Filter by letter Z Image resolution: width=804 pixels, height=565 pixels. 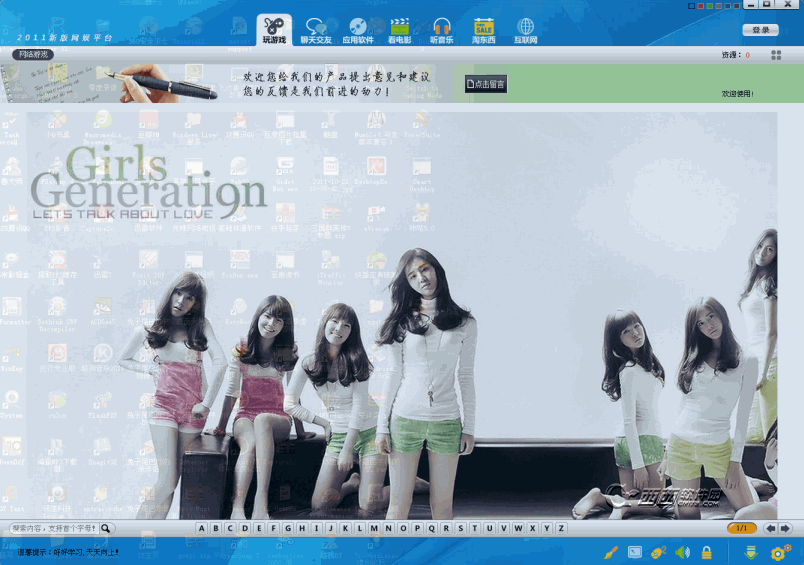(x=561, y=528)
